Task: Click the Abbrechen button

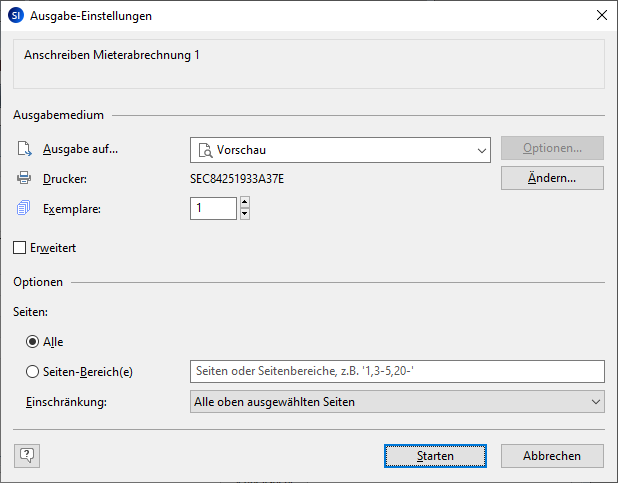Action: pyautogui.click(x=552, y=455)
